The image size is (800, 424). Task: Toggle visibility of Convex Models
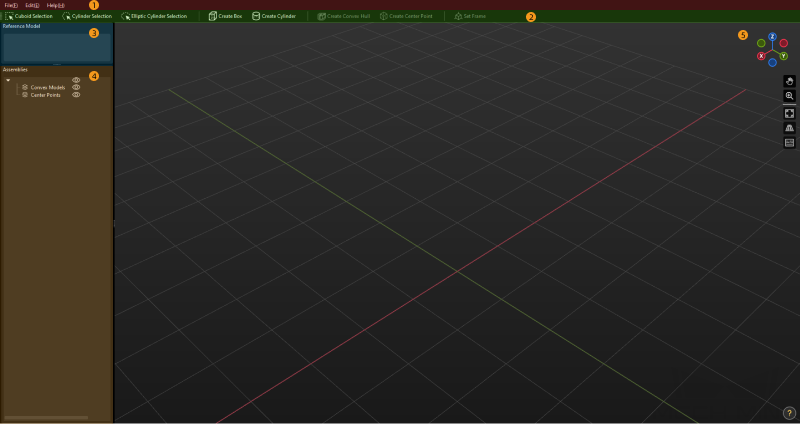tap(76, 87)
